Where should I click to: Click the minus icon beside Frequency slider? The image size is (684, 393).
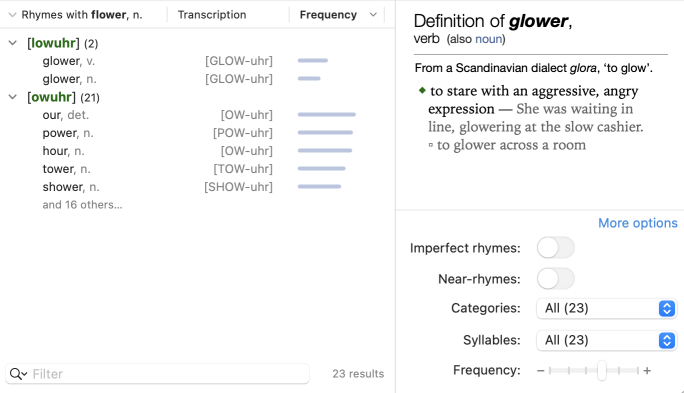(540, 371)
